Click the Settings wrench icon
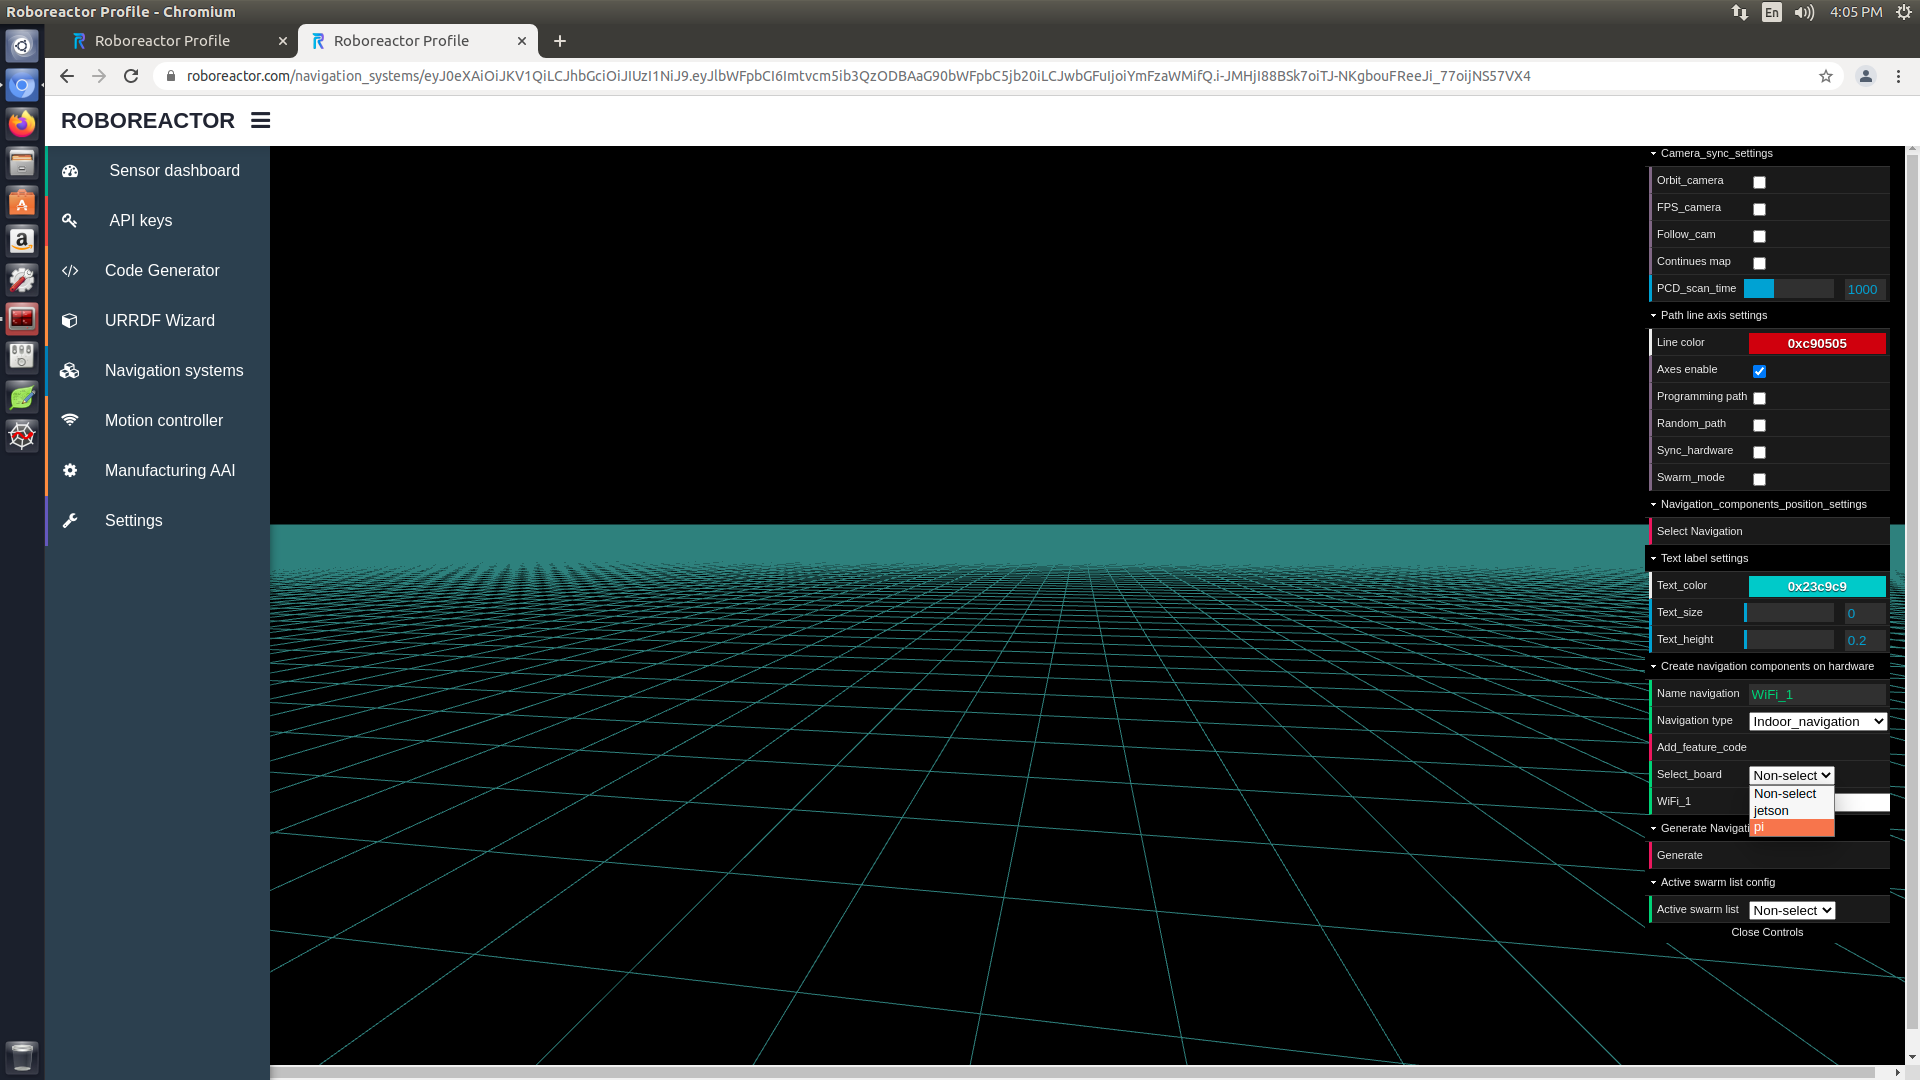Viewport: 1920px width, 1080px height. [x=70, y=521]
